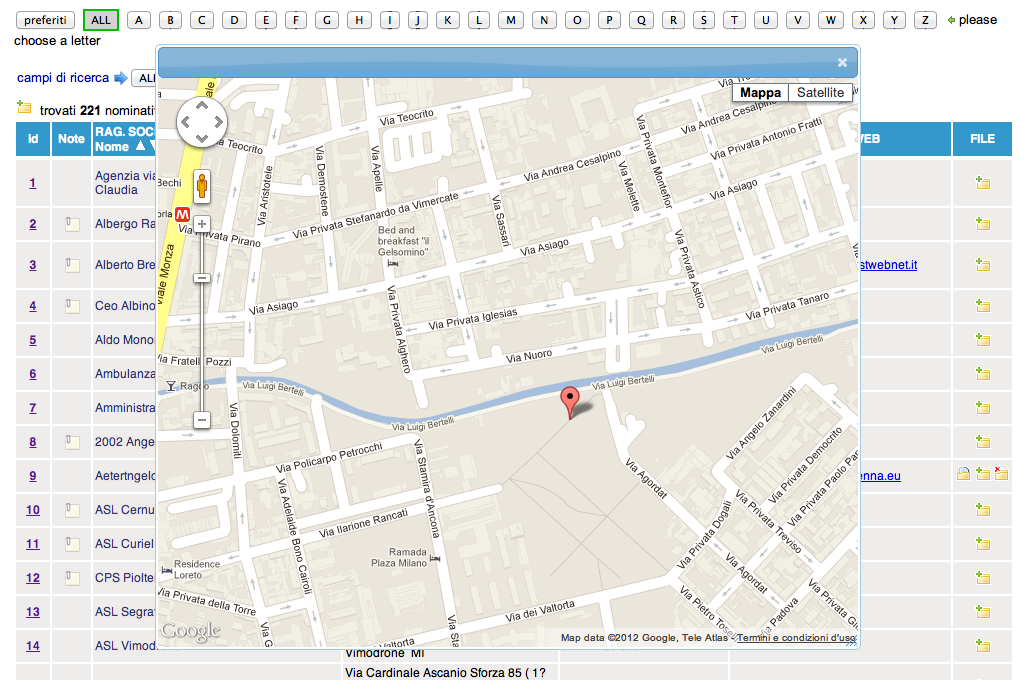
Task: Close the map popup with the X
Action: tap(842, 62)
